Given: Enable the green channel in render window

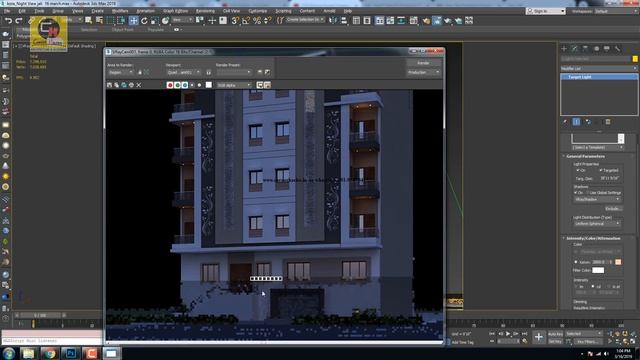Looking at the screenshot, I should click(177, 85).
